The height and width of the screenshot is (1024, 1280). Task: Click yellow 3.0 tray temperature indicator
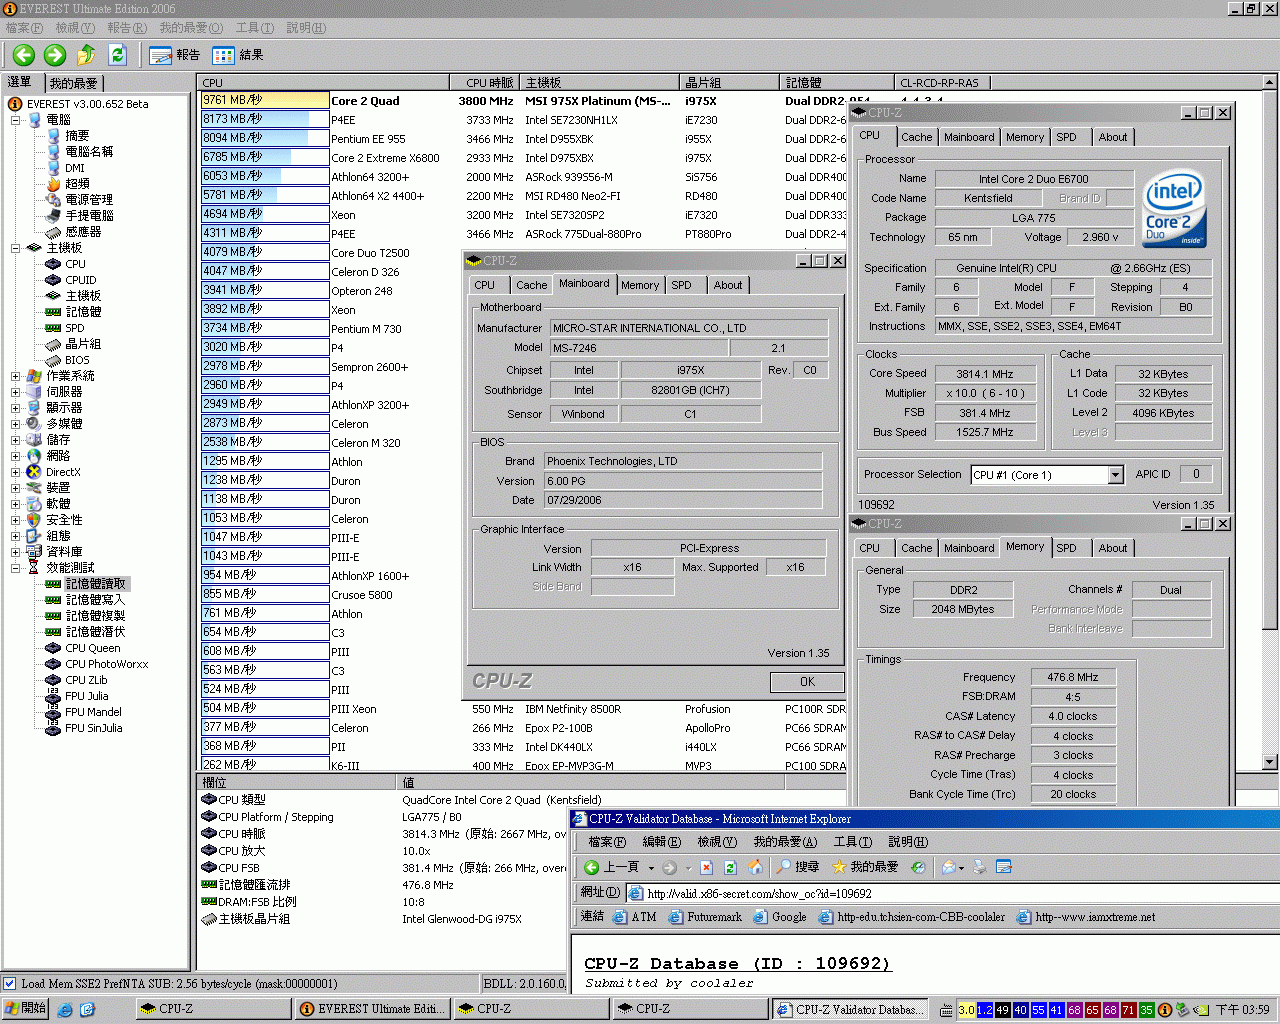pos(966,1010)
